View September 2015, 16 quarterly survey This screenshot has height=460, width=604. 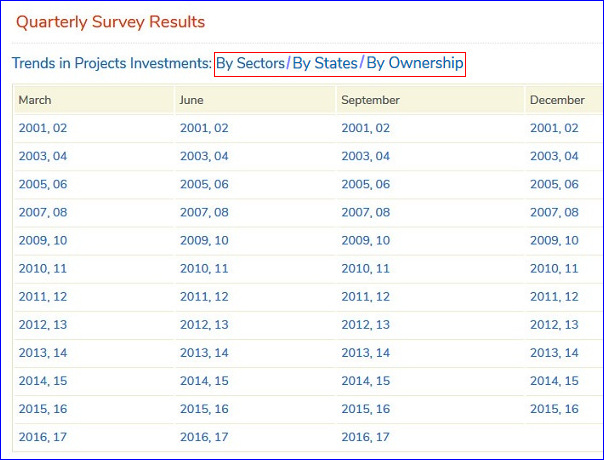(x=366, y=409)
